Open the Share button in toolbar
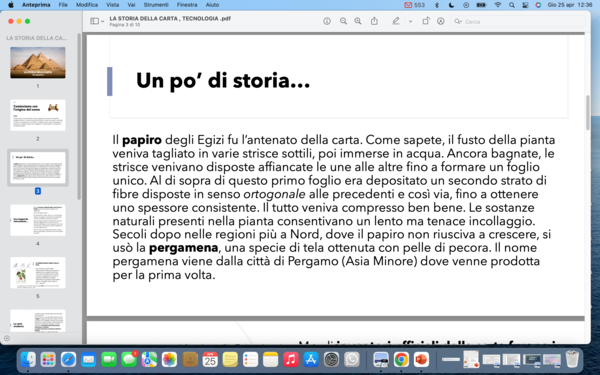Screen dimensions: 600x375 tap(374, 21)
